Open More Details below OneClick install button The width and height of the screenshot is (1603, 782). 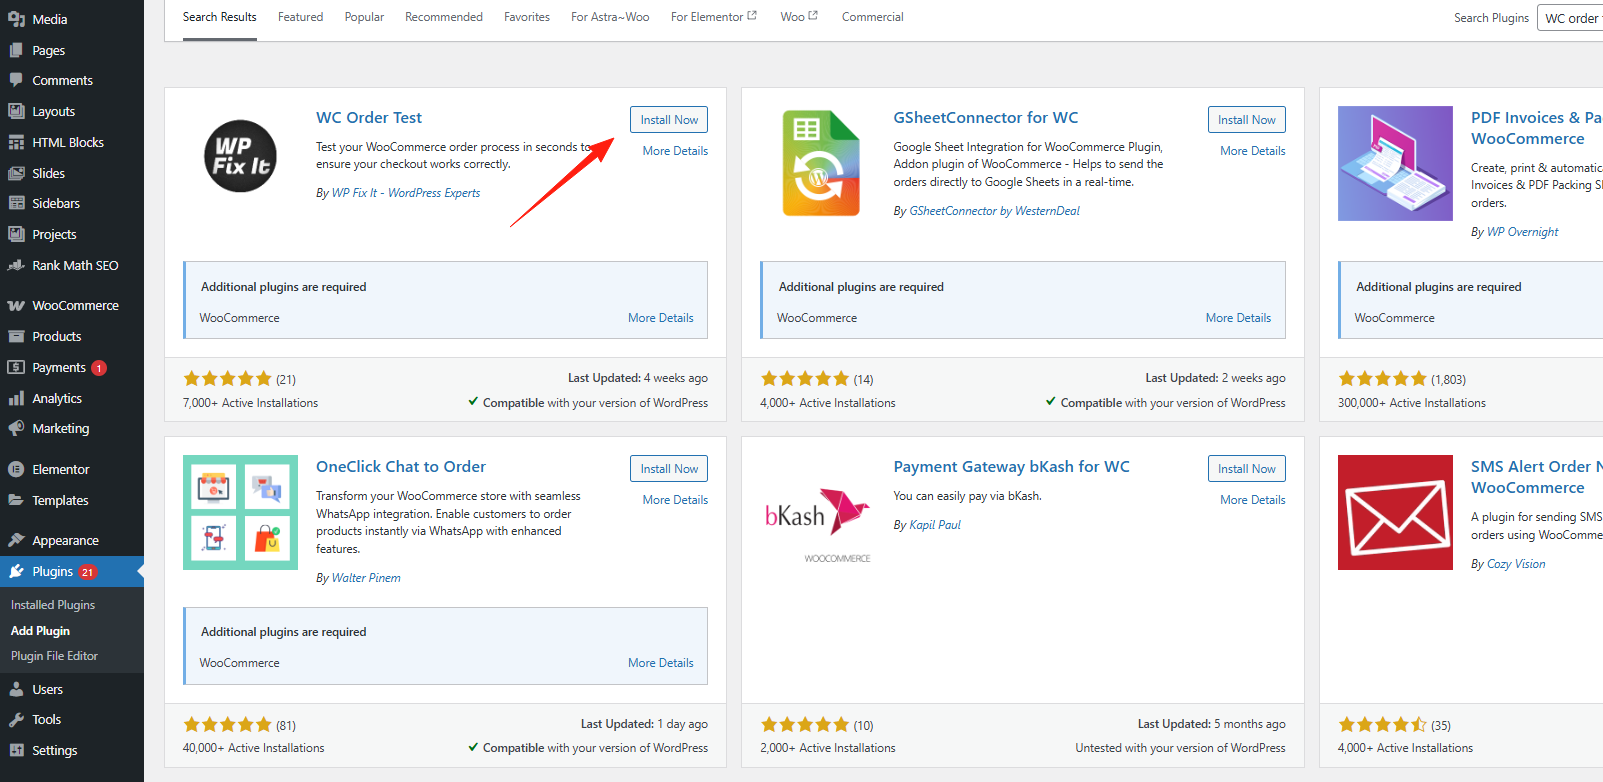[675, 500]
